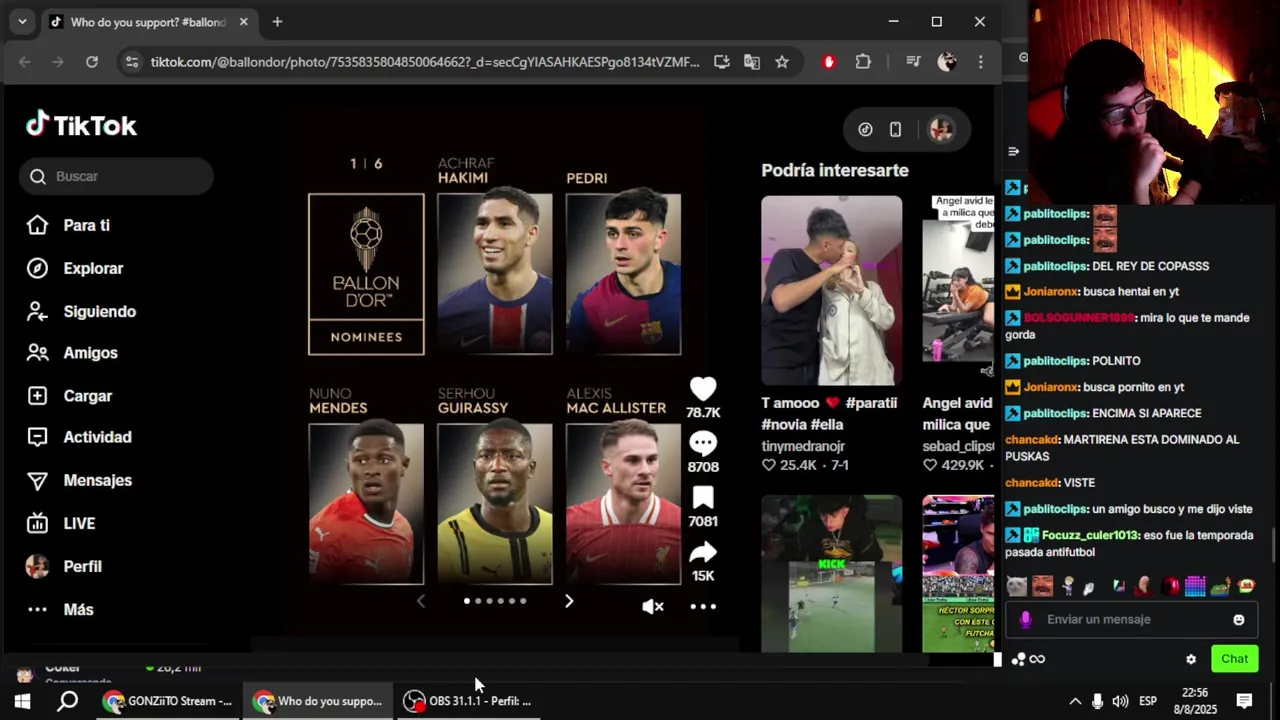Click the TikTok URL address bar

tap(425, 62)
